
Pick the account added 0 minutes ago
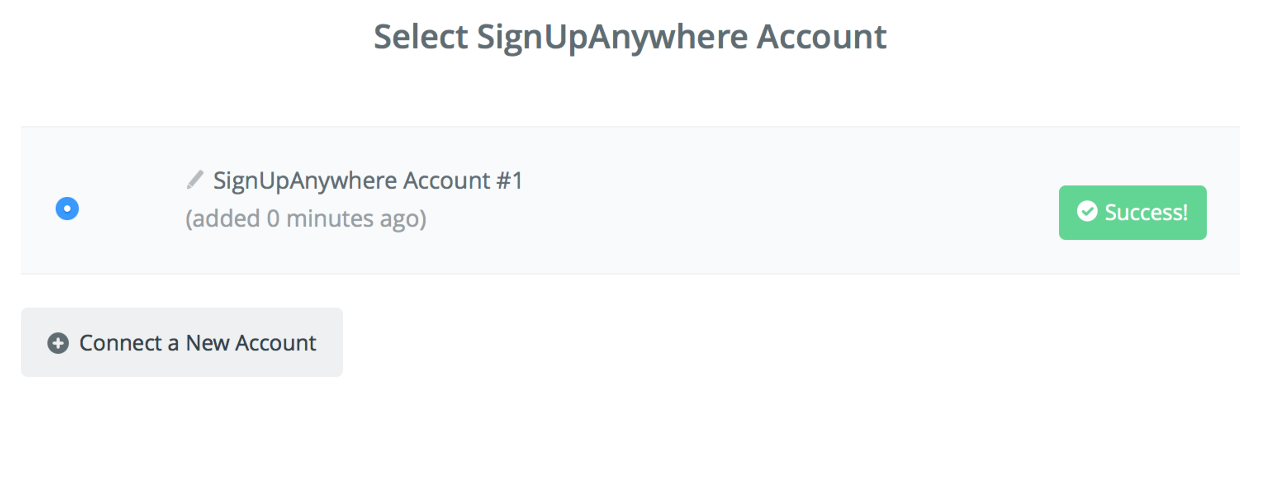pyautogui.click(x=67, y=208)
